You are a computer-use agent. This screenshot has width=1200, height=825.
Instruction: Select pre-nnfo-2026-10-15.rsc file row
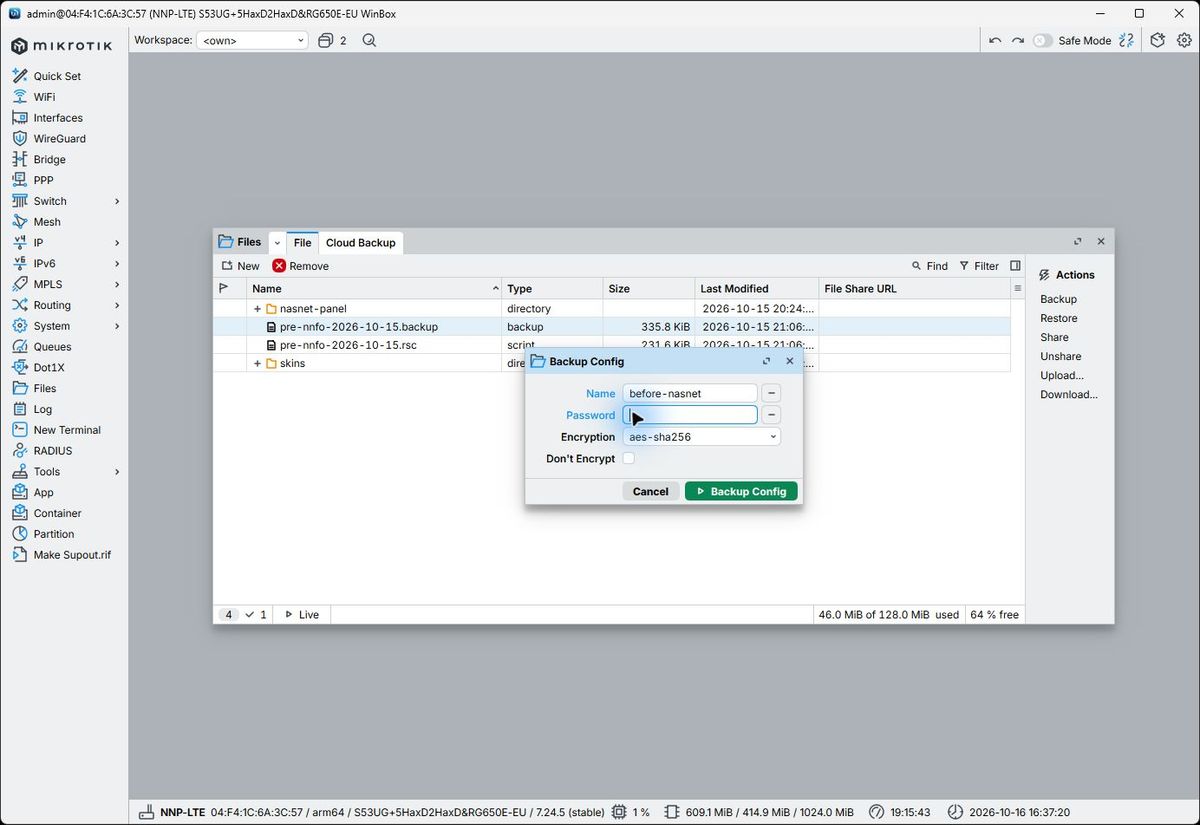(612, 345)
